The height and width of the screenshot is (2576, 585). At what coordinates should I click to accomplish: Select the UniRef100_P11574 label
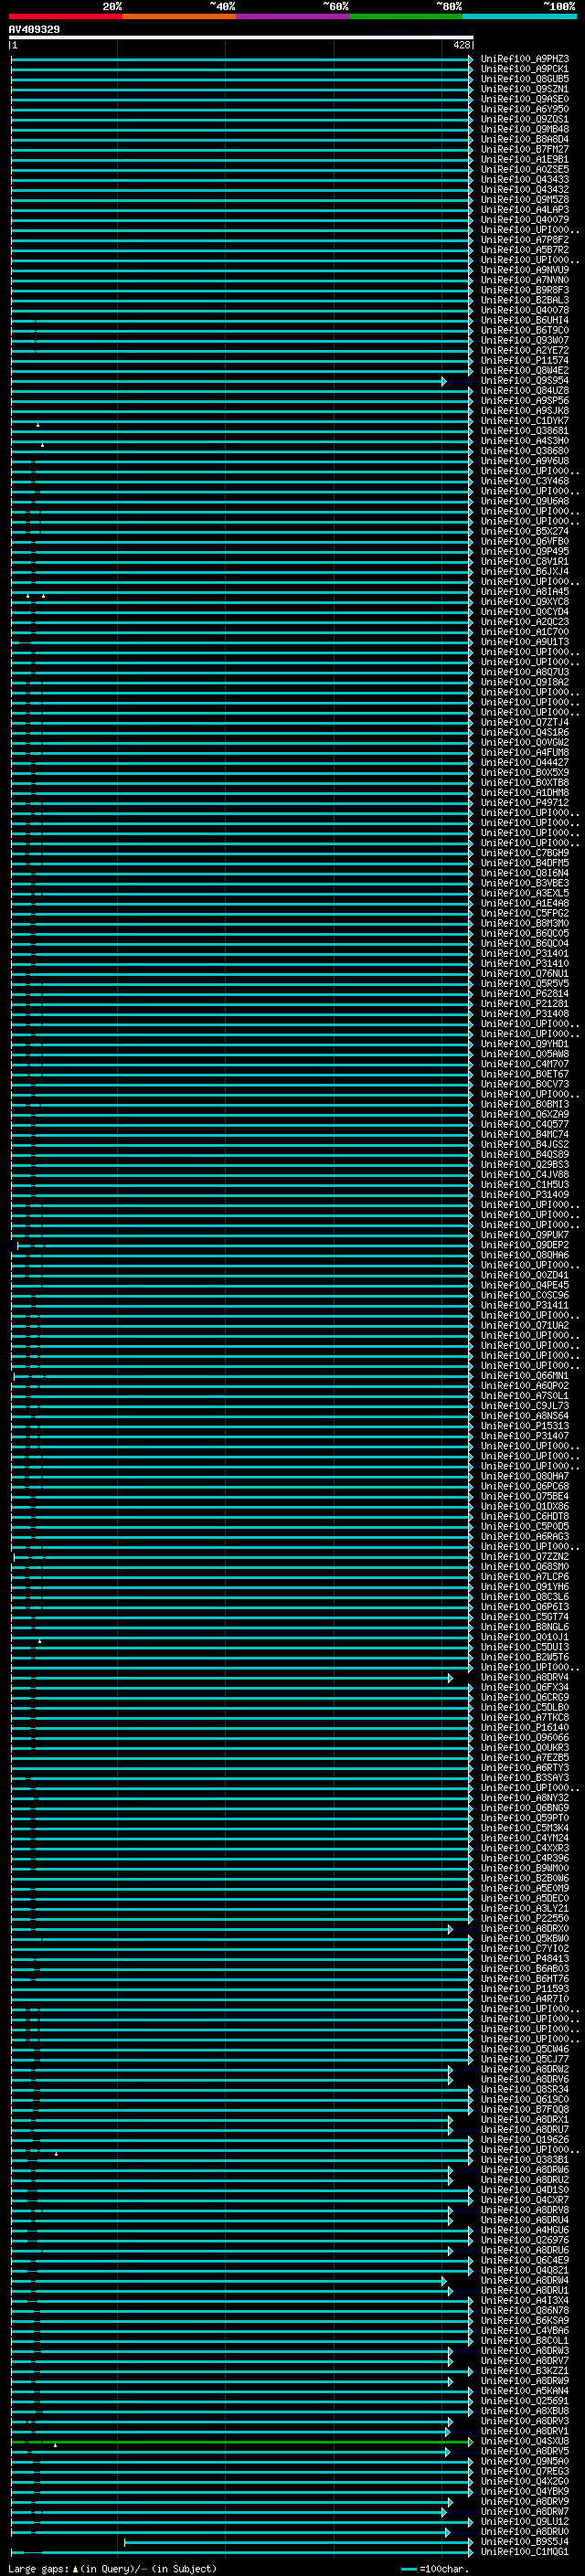(x=524, y=361)
